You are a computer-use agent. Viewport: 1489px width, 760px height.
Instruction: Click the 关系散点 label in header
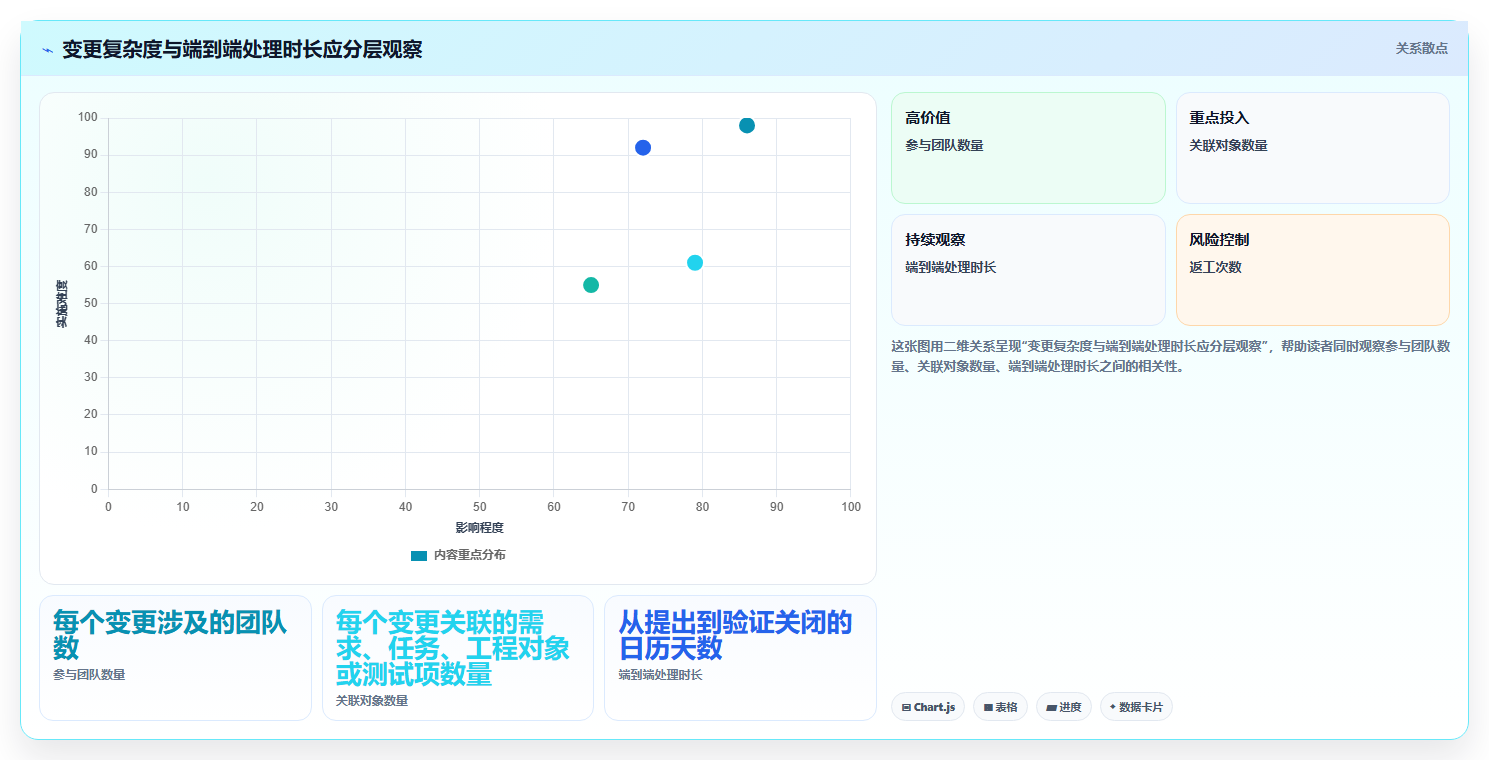point(1421,48)
